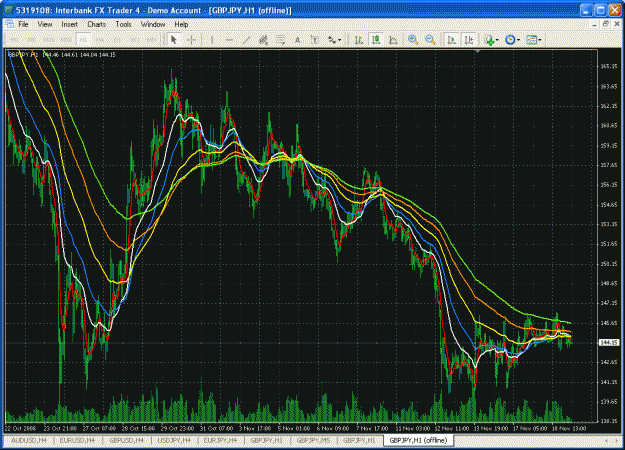The width and height of the screenshot is (625, 450).
Task: Click the '22 Oct 2008' date label
Action: point(20,428)
